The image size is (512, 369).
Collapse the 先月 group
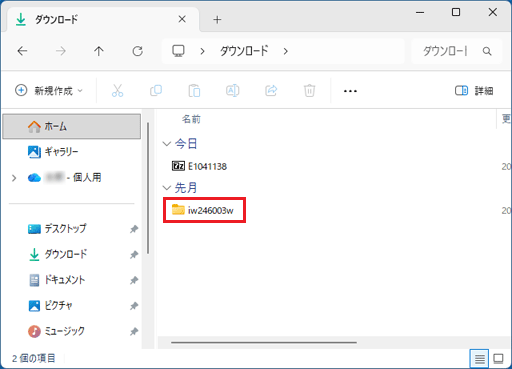[166, 188]
